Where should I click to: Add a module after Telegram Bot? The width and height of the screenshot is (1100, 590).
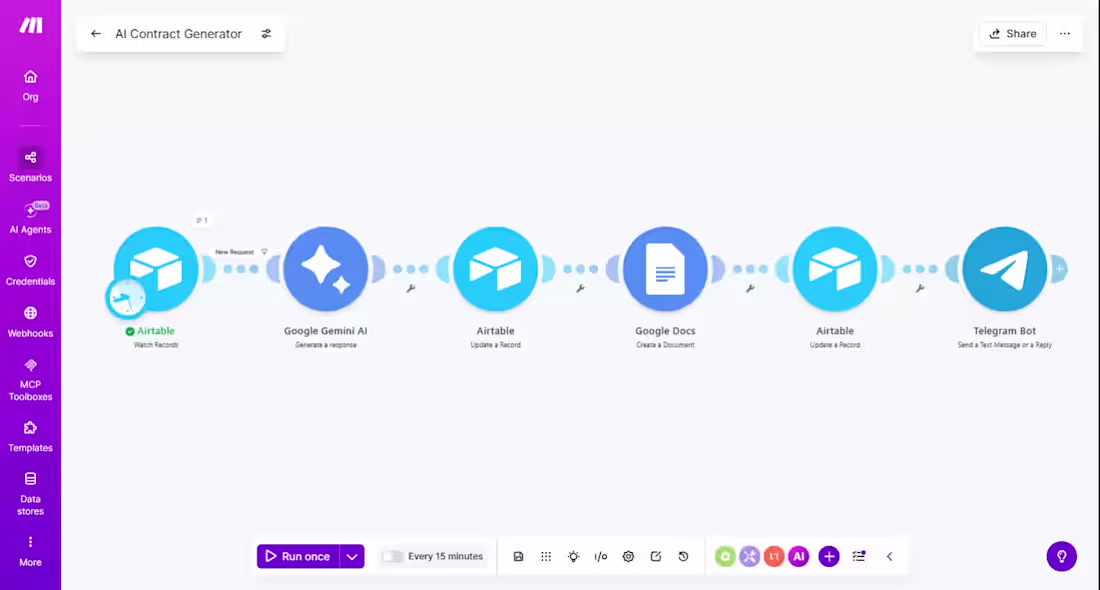tap(1059, 269)
